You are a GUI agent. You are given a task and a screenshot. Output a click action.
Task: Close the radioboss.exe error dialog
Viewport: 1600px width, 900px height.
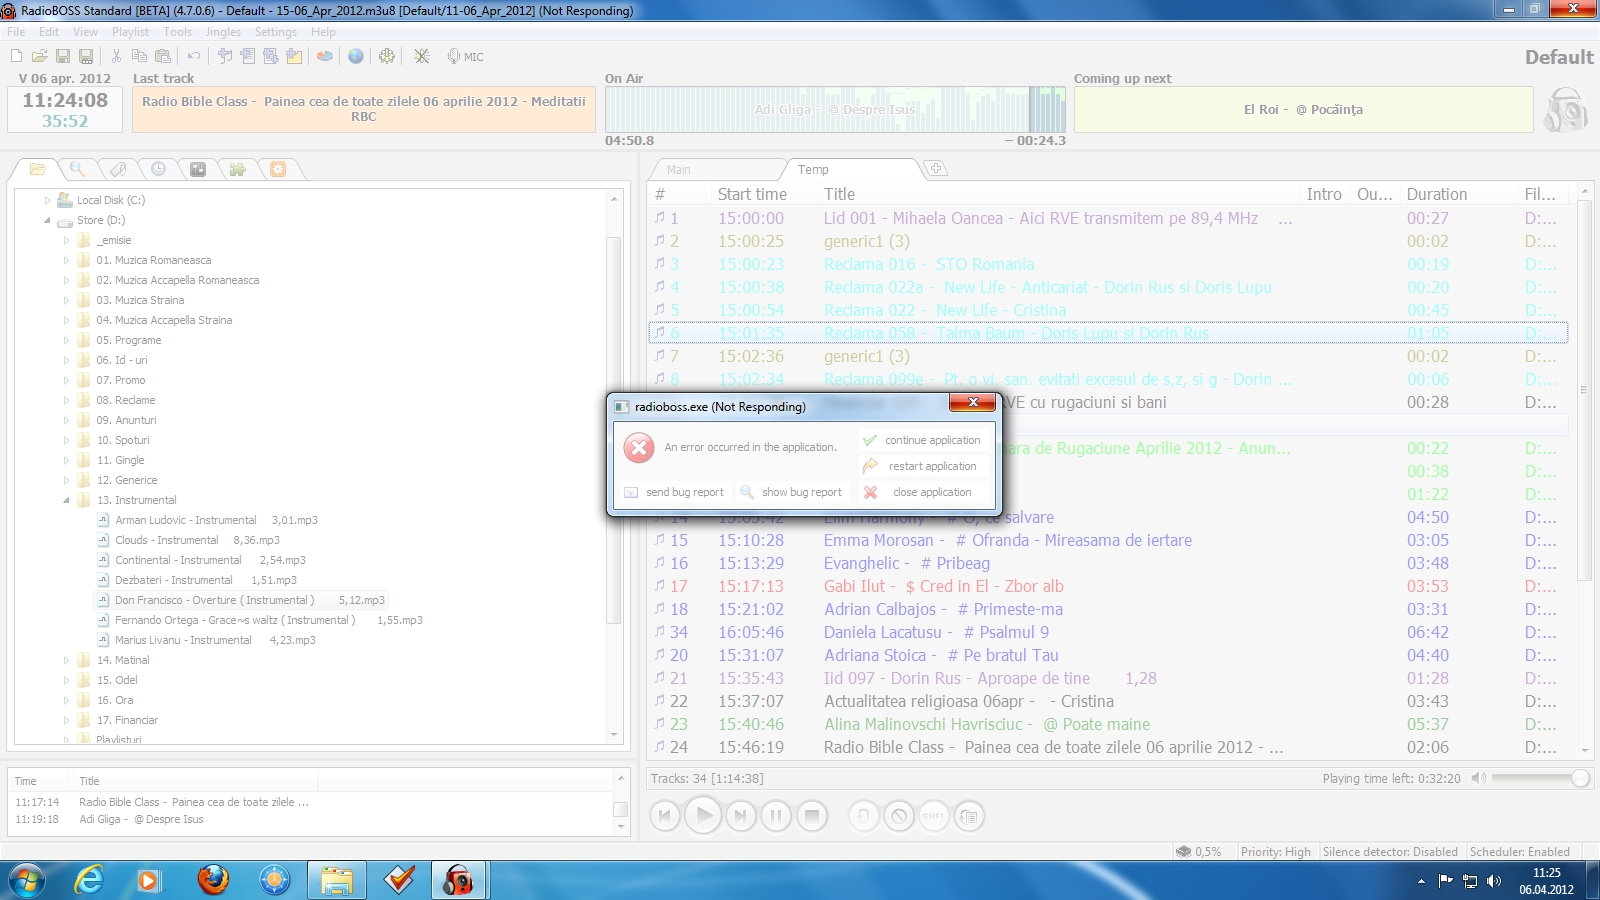[971, 402]
